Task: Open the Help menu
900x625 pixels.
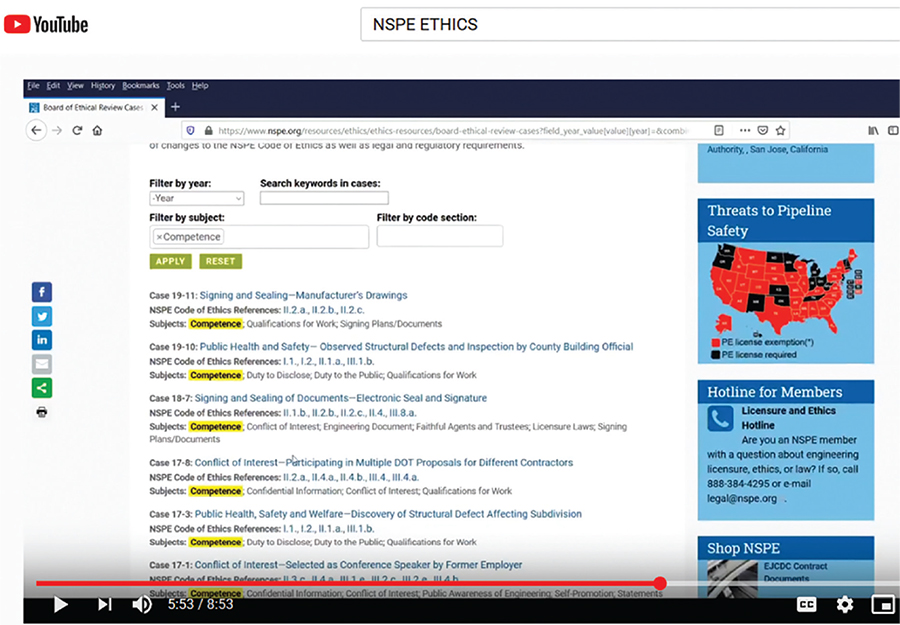Action: click(200, 86)
